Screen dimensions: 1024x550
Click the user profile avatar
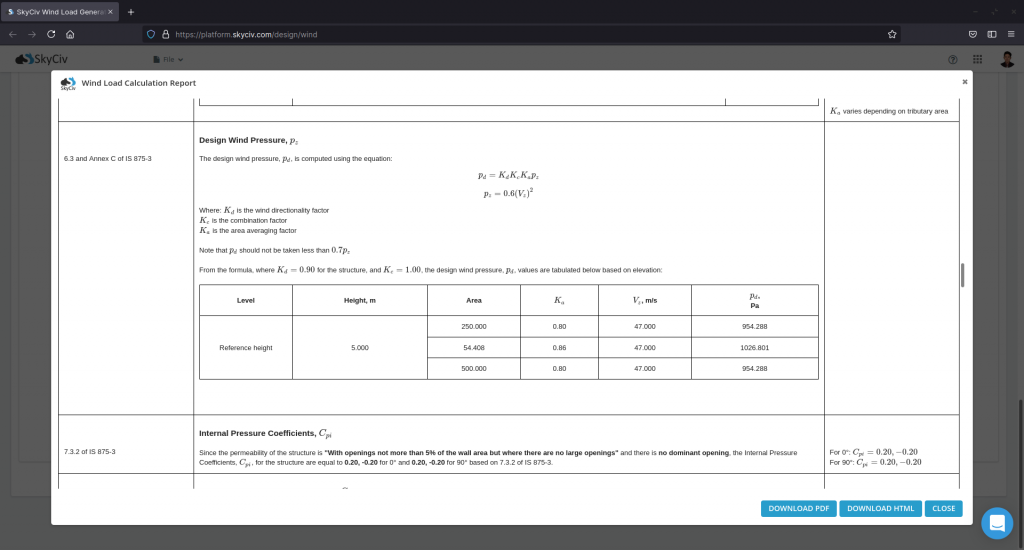pos(1007,59)
